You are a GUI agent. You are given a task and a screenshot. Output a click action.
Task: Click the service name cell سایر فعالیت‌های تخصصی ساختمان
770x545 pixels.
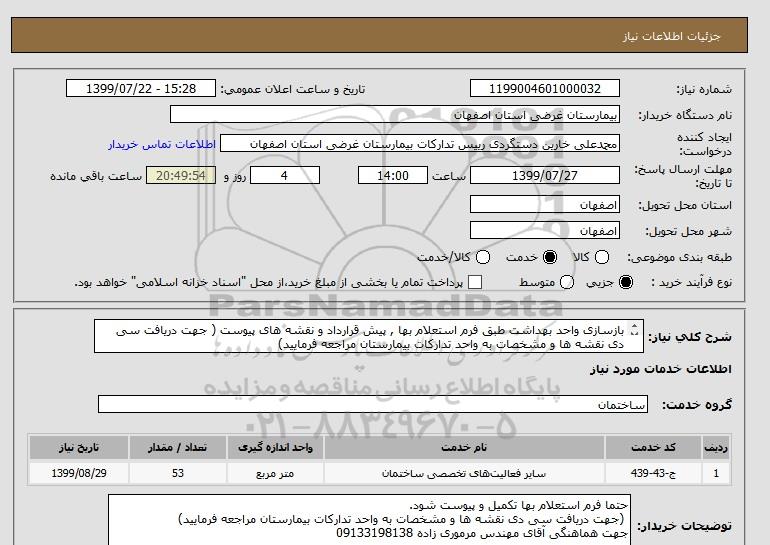[x=464, y=473]
